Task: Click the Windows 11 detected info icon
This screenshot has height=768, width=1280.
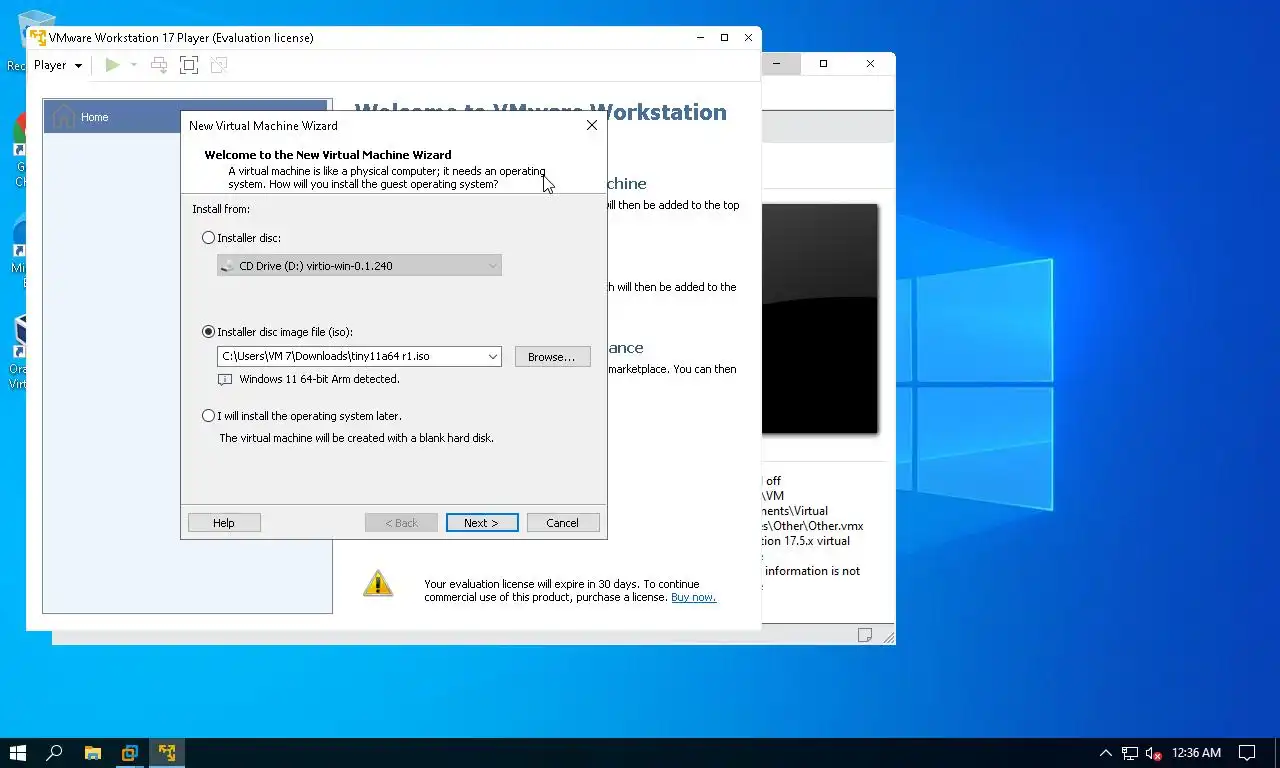Action: (225, 380)
